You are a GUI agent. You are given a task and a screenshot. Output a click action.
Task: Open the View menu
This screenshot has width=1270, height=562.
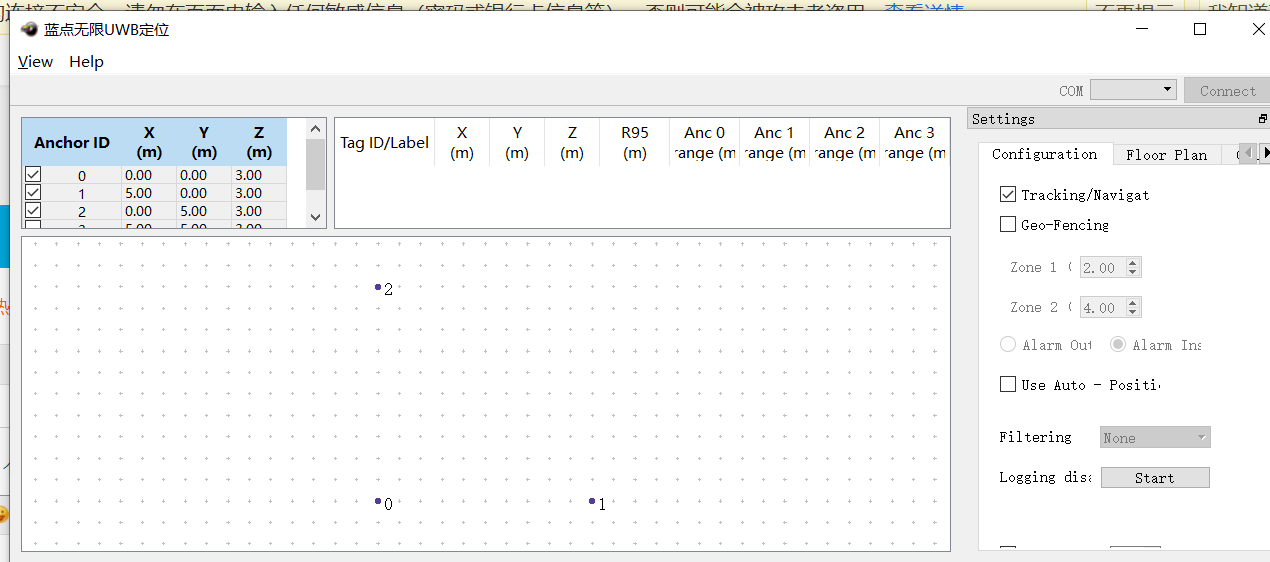coord(35,62)
